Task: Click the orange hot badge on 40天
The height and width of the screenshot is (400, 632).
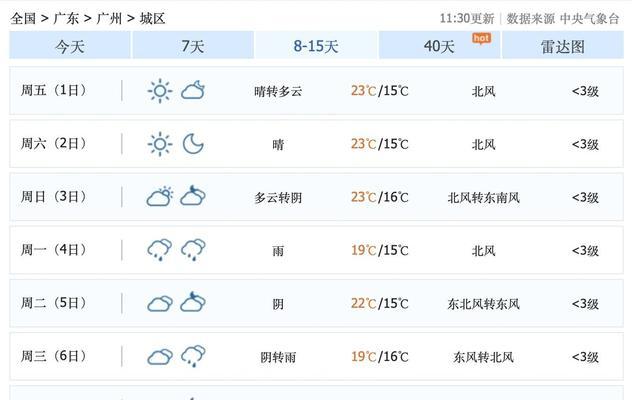Action: [482, 39]
